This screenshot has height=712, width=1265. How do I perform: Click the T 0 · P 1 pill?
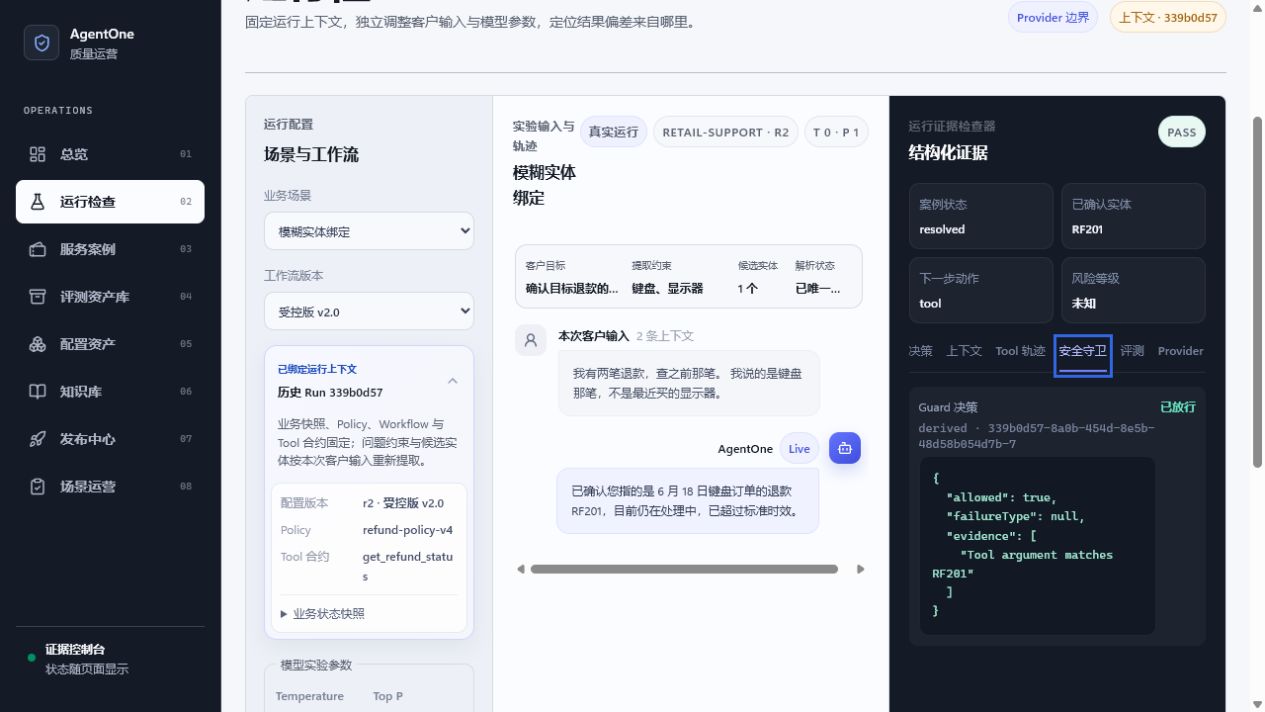click(x=836, y=132)
